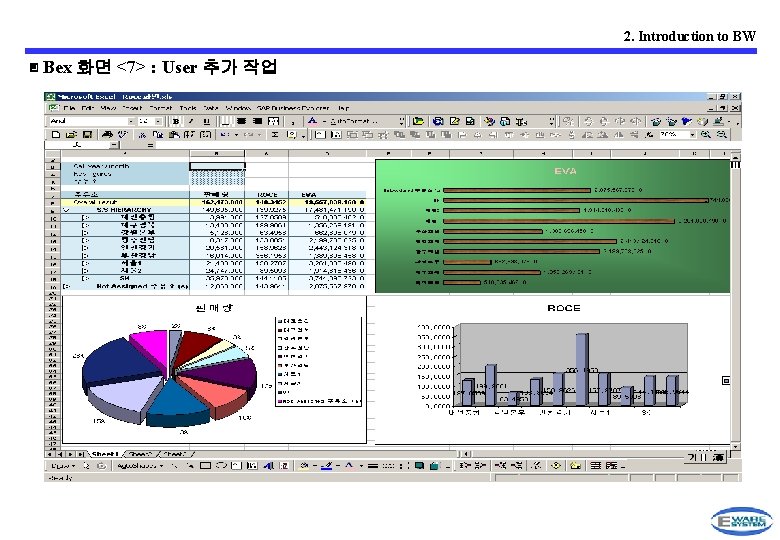This screenshot has width=780, height=540.
Task: Click the BEx Tools icon
Action: [490, 121]
